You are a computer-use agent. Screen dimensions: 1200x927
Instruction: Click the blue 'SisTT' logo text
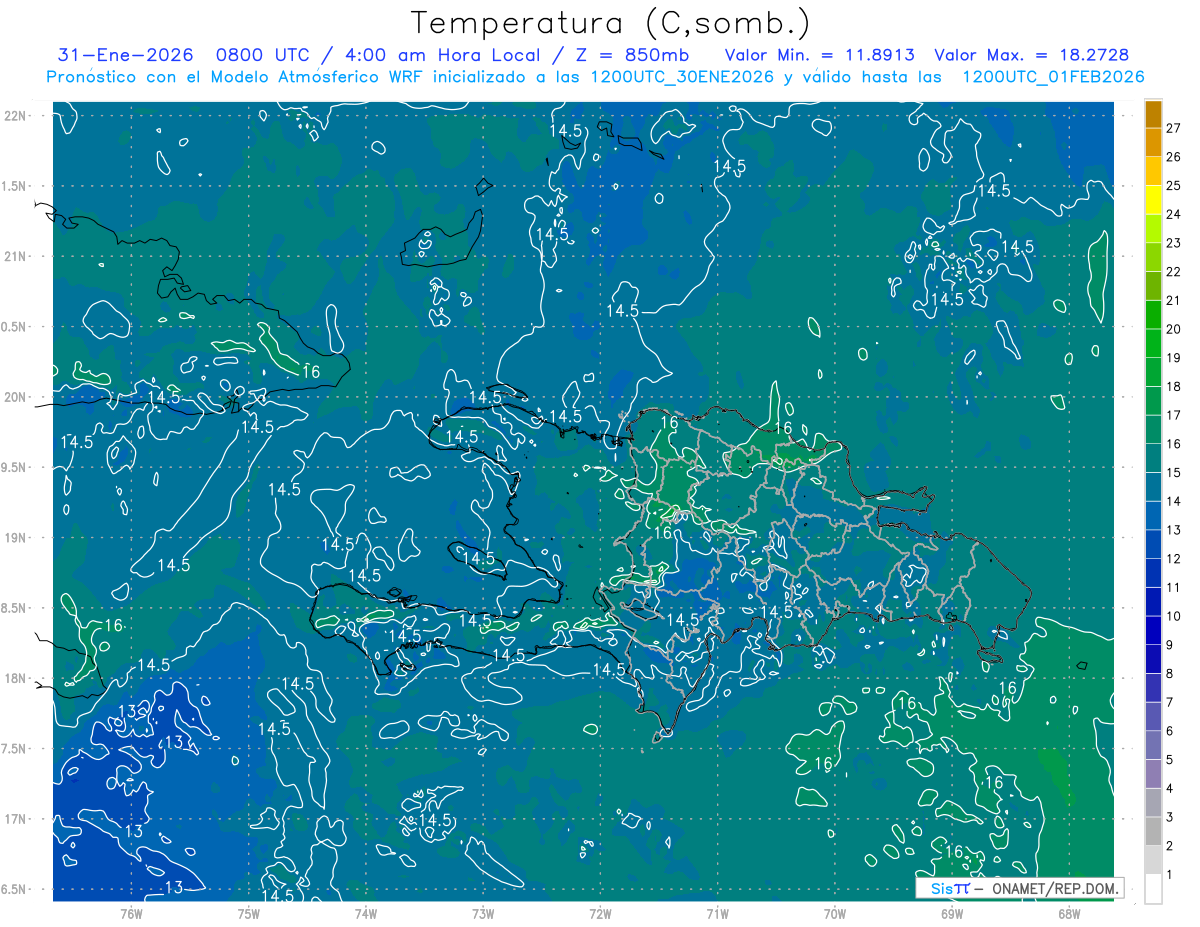coord(950,888)
